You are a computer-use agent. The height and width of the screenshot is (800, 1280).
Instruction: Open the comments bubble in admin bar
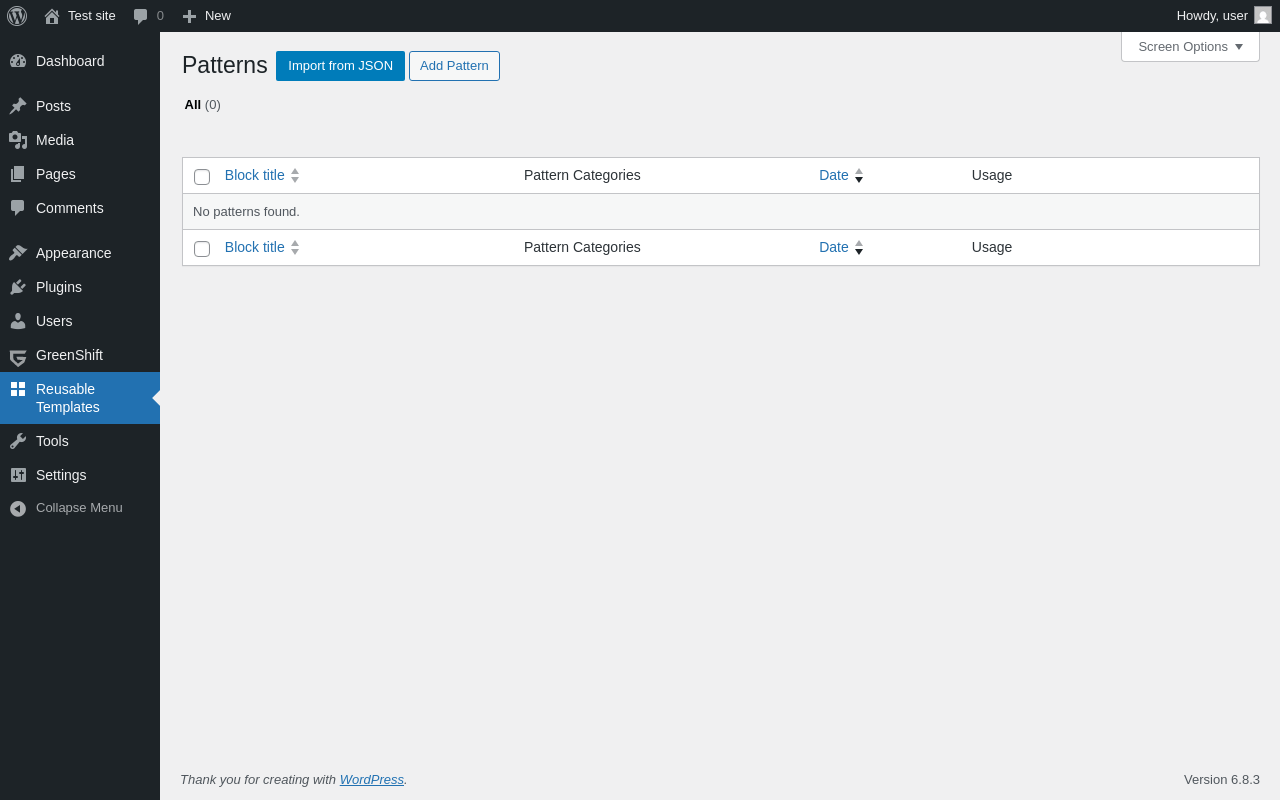coord(141,16)
